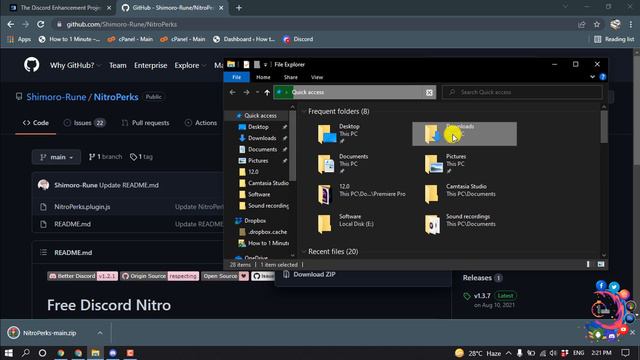Viewport: 640px width, 360px height.
Task: Open the 12.0 Premiere Pro folder
Action: click(362, 194)
